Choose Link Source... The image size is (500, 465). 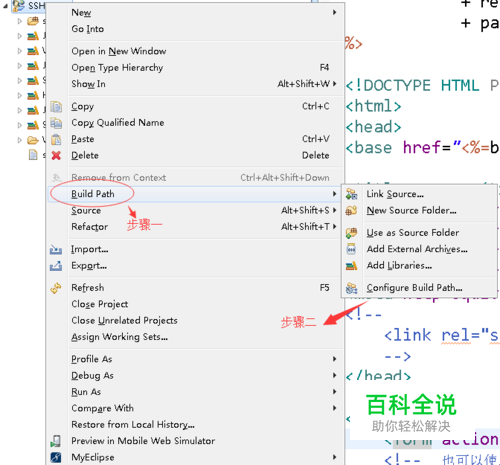click(x=419, y=194)
